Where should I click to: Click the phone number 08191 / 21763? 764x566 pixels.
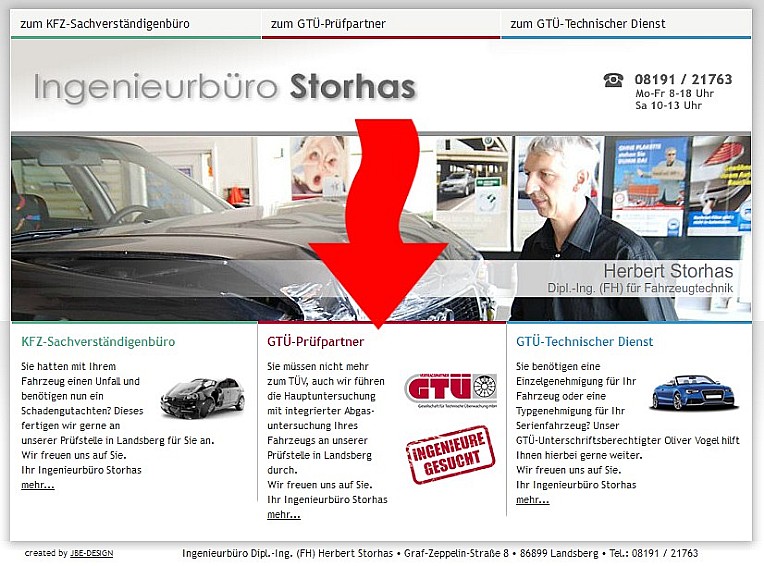pos(683,79)
